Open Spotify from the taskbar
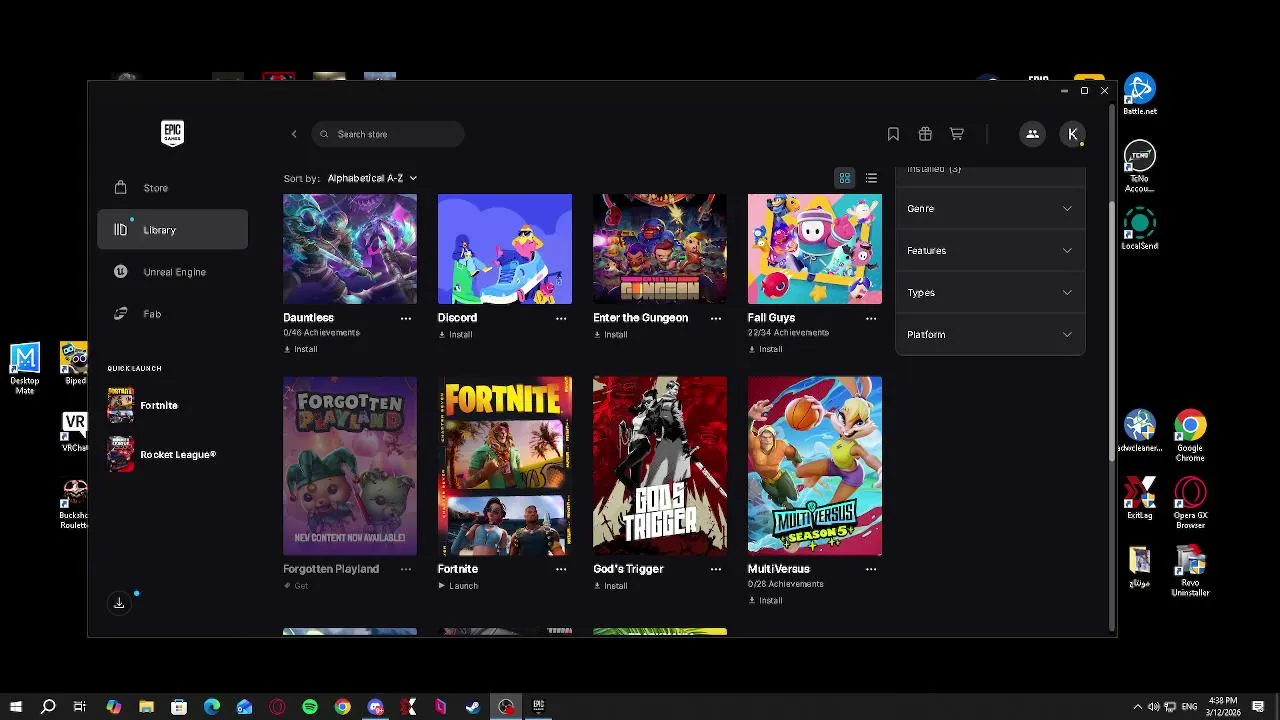 point(310,707)
